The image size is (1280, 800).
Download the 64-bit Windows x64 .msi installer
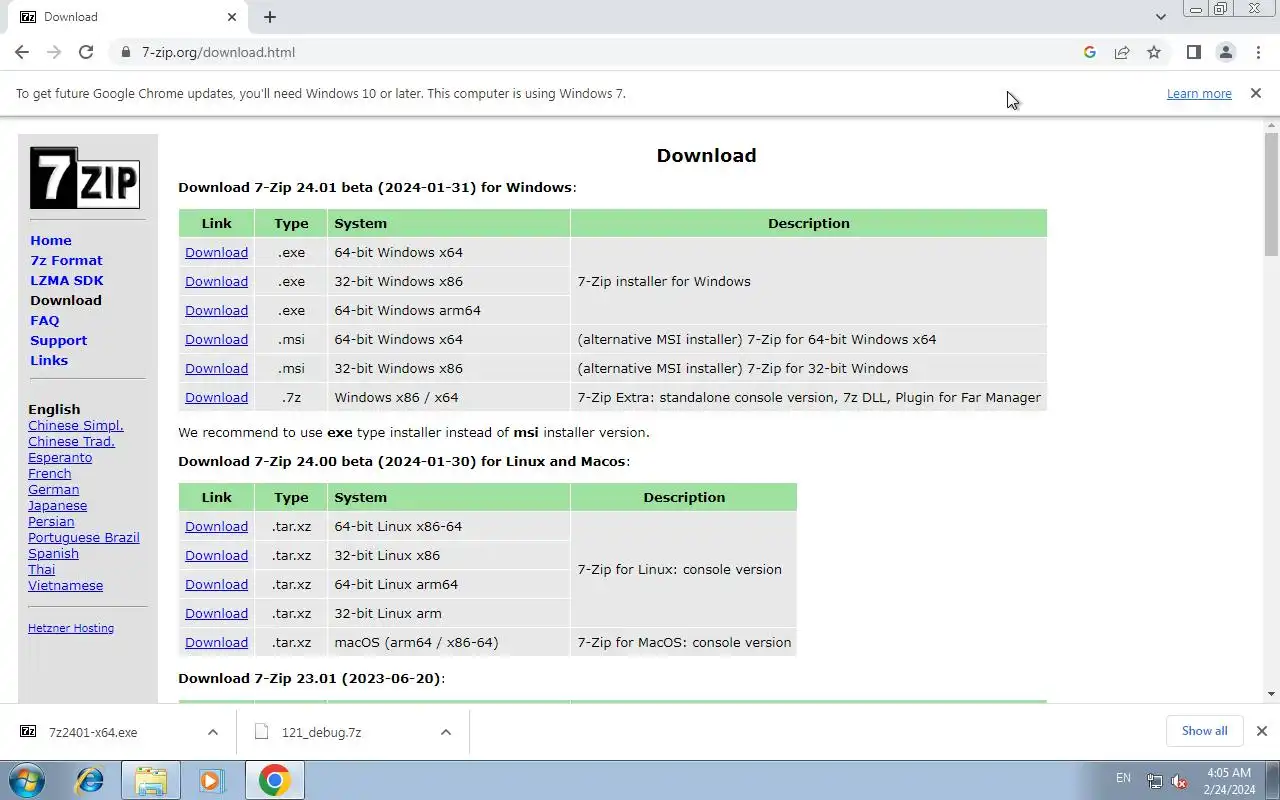point(216,339)
